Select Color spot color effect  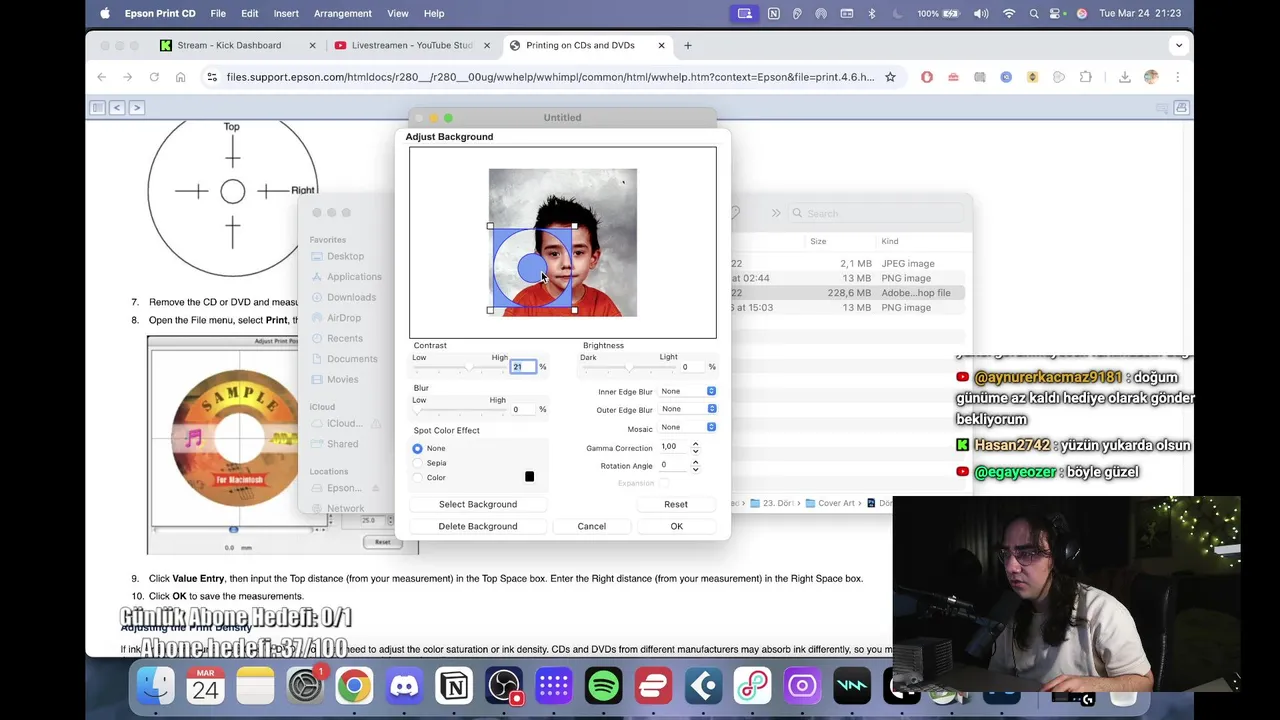[x=418, y=478]
